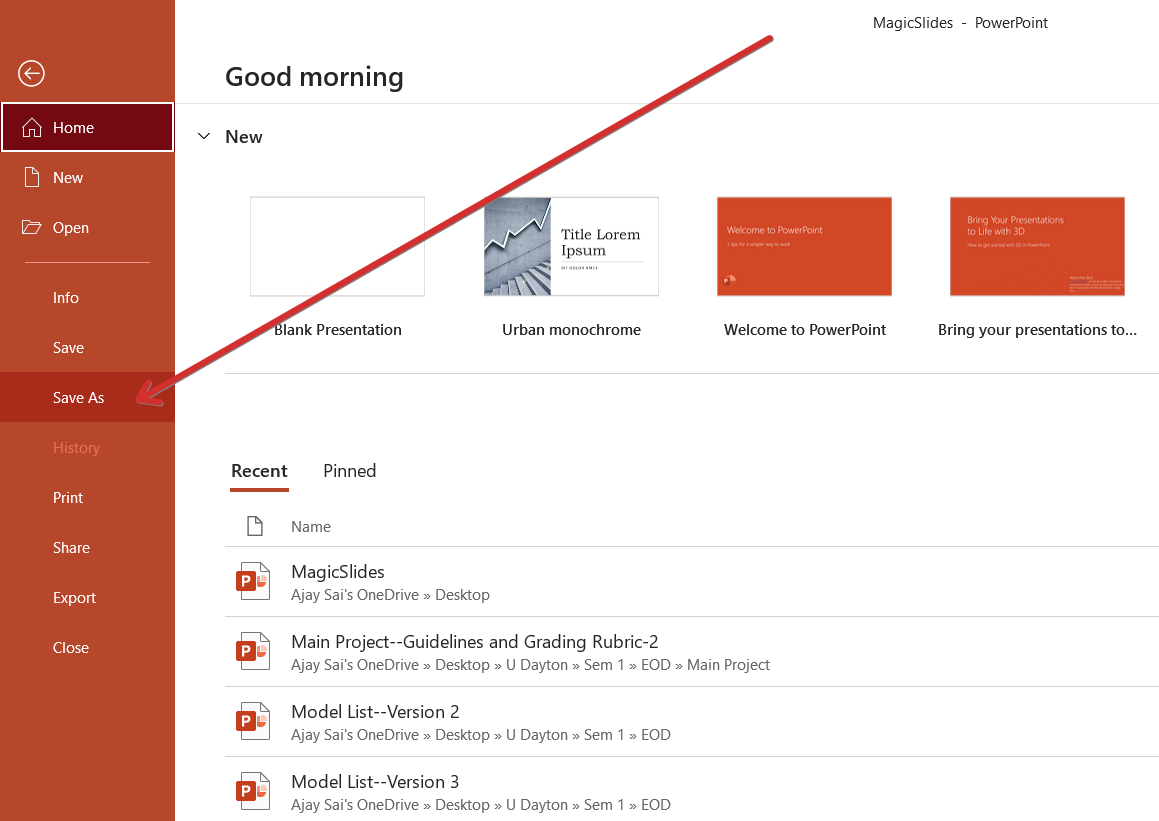Image resolution: width=1159 pixels, height=821 pixels.
Task: Pick the Urban monochrome template
Action: pyautogui.click(x=571, y=247)
